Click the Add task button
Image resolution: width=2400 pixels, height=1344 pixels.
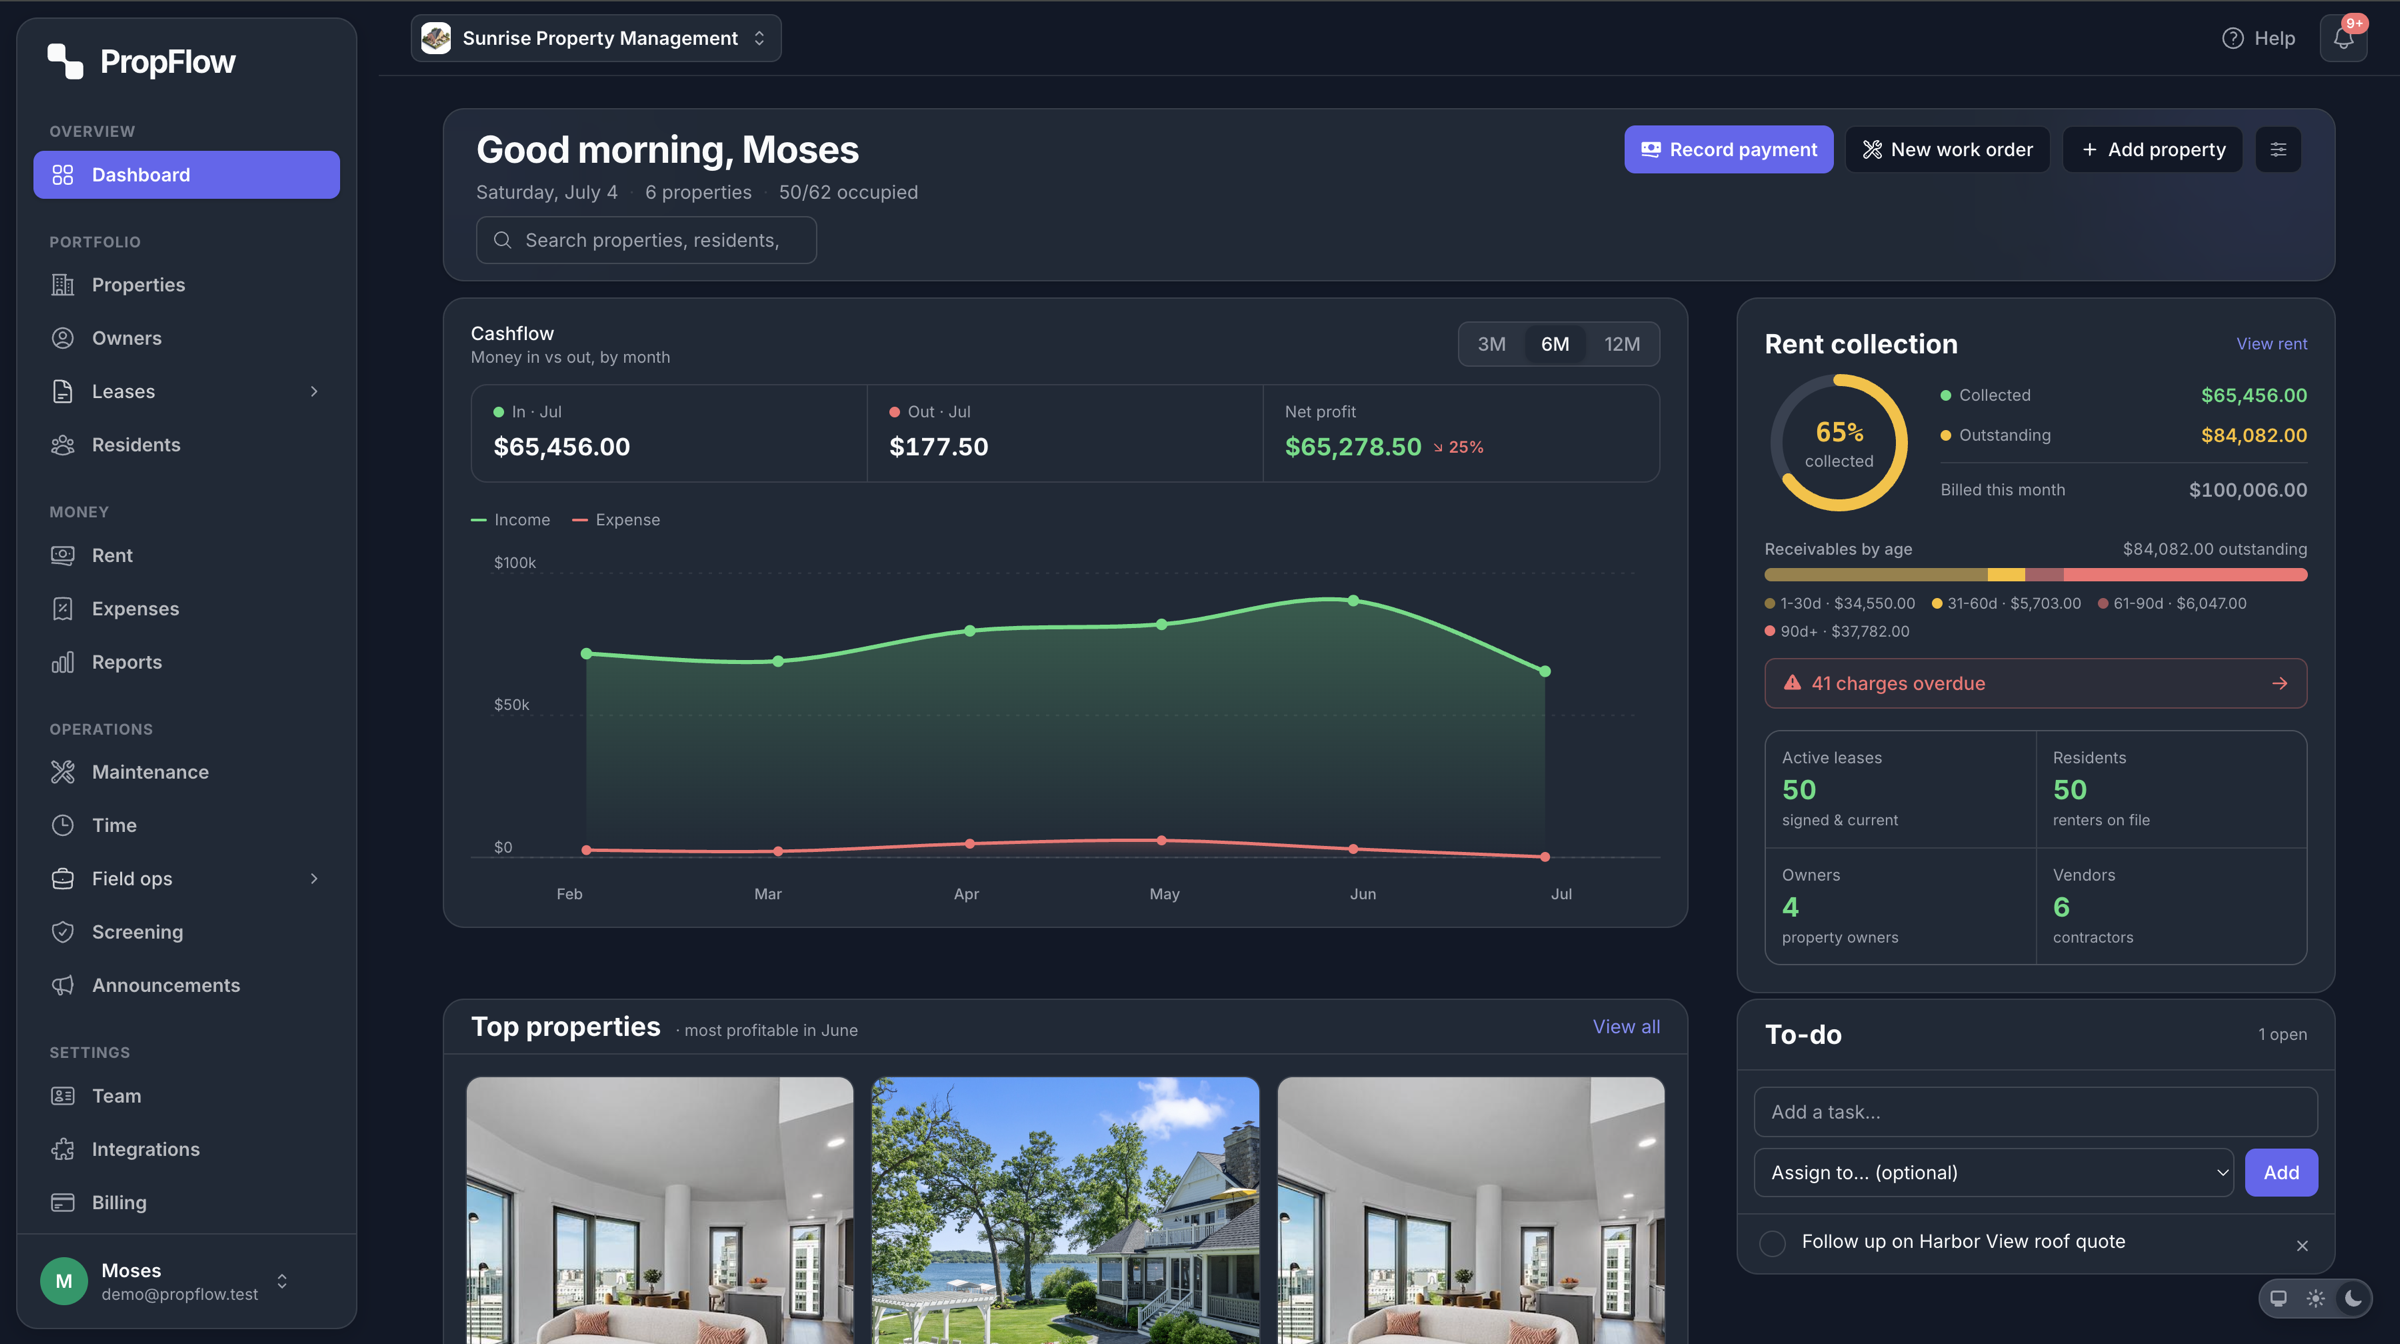[2281, 1172]
